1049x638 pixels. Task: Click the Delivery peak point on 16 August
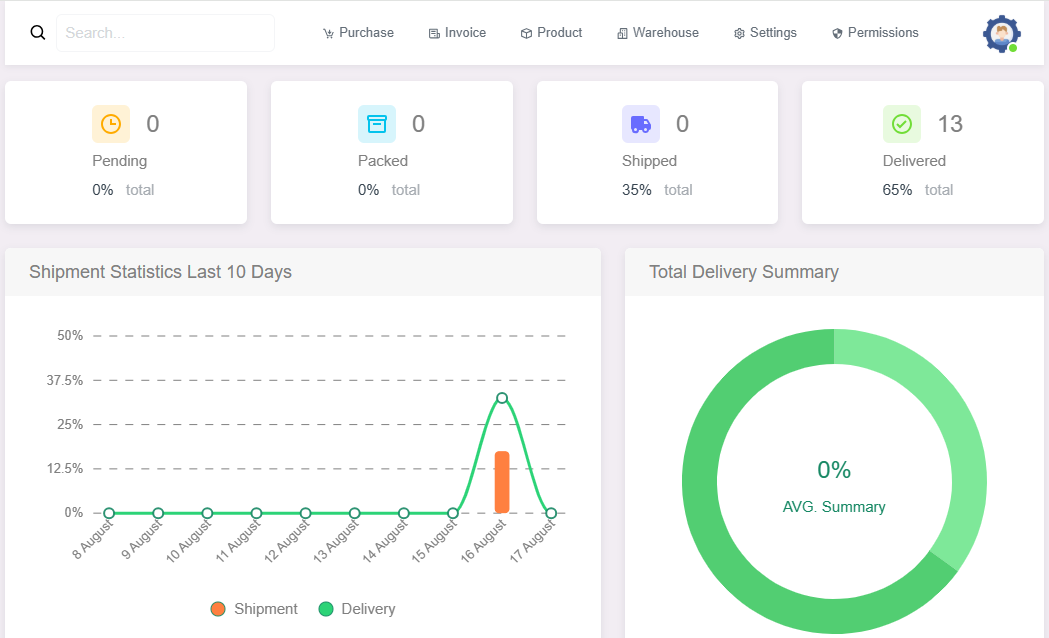pyautogui.click(x=502, y=398)
